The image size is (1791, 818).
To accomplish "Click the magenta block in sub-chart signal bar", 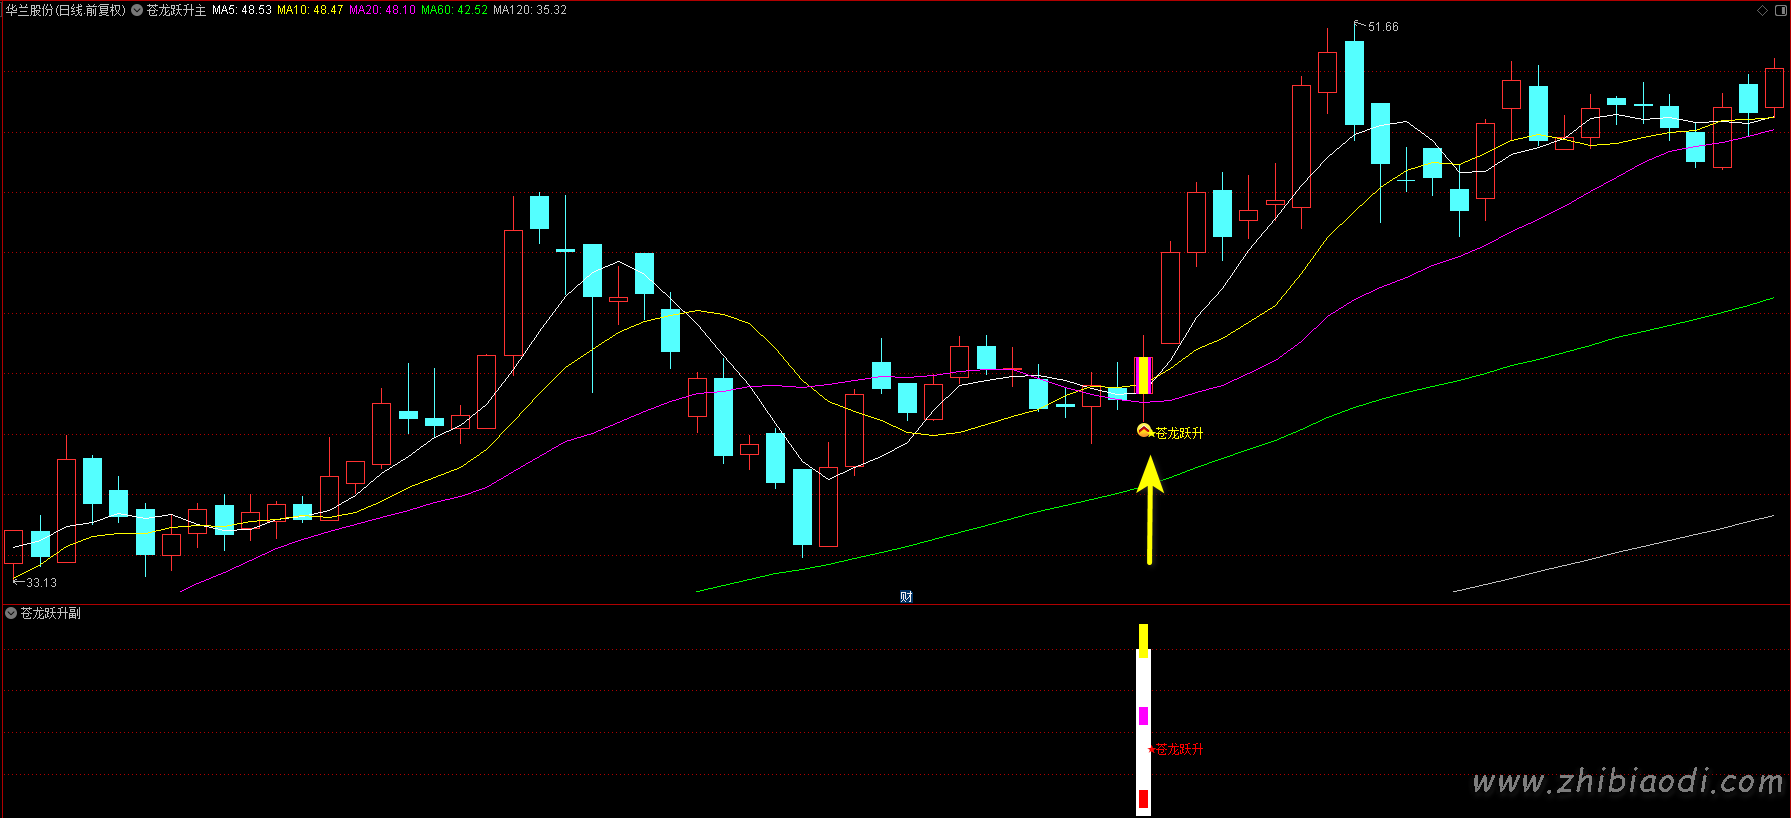I will pos(1143,716).
